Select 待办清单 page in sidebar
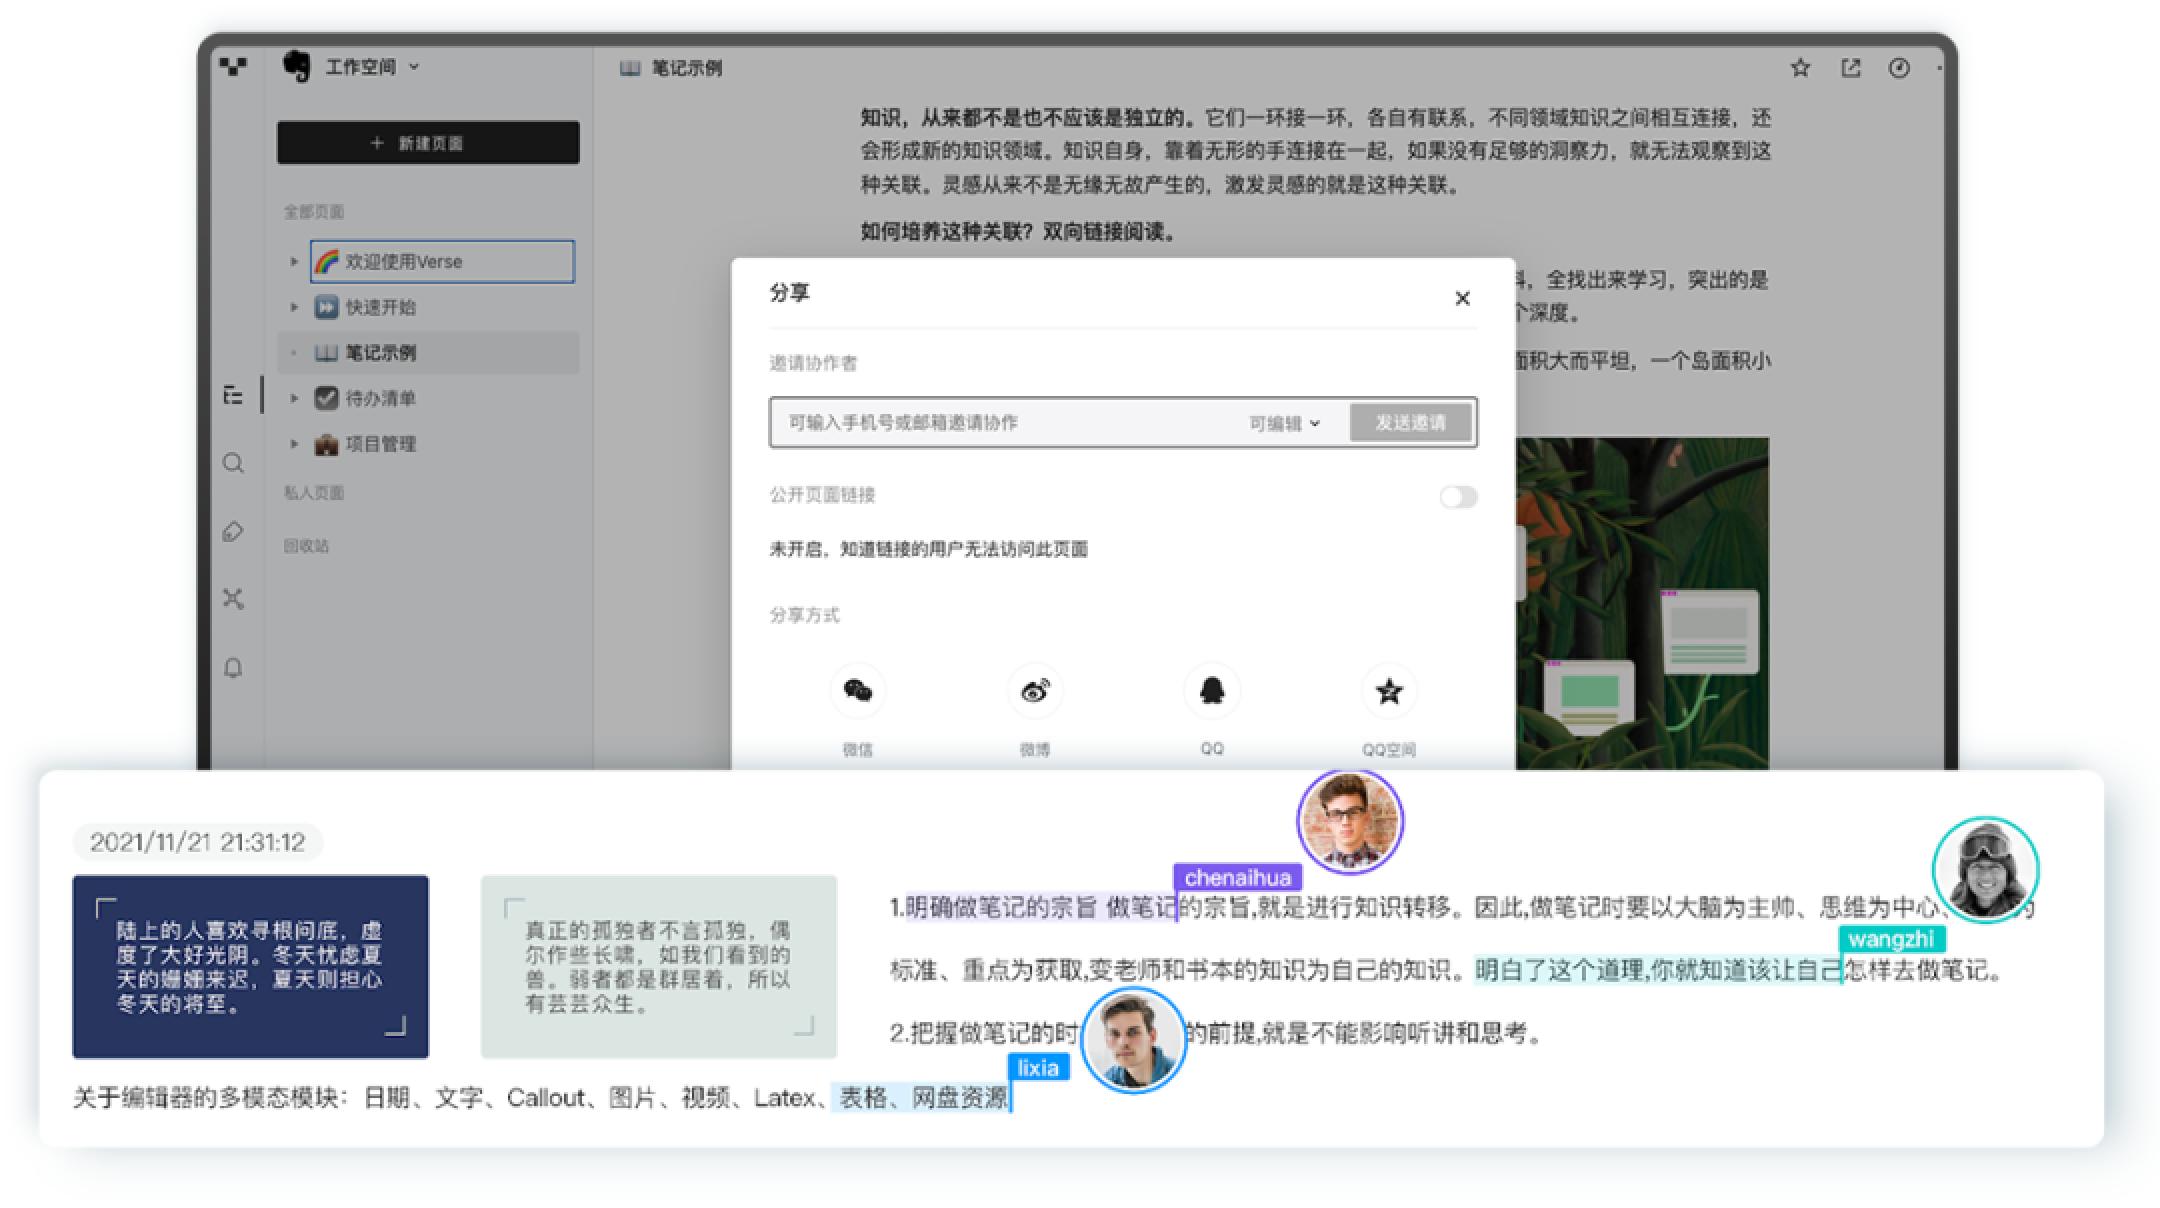Screen dimensions: 2160x1208 (x=380, y=398)
